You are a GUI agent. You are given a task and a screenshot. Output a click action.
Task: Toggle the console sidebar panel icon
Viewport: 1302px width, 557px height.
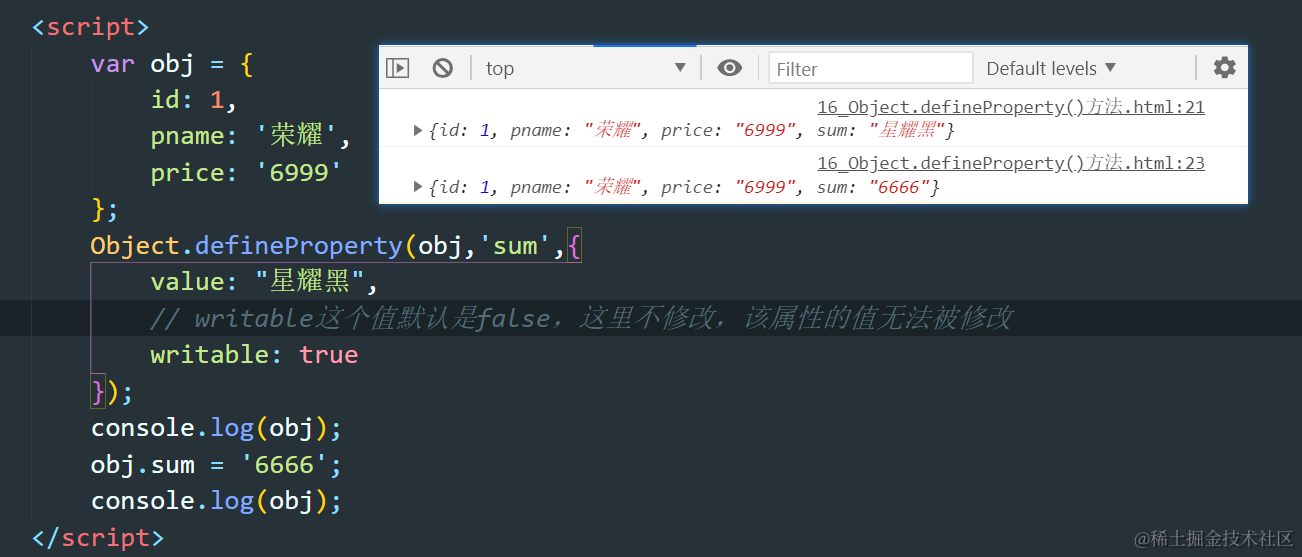(x=398, y=68)
